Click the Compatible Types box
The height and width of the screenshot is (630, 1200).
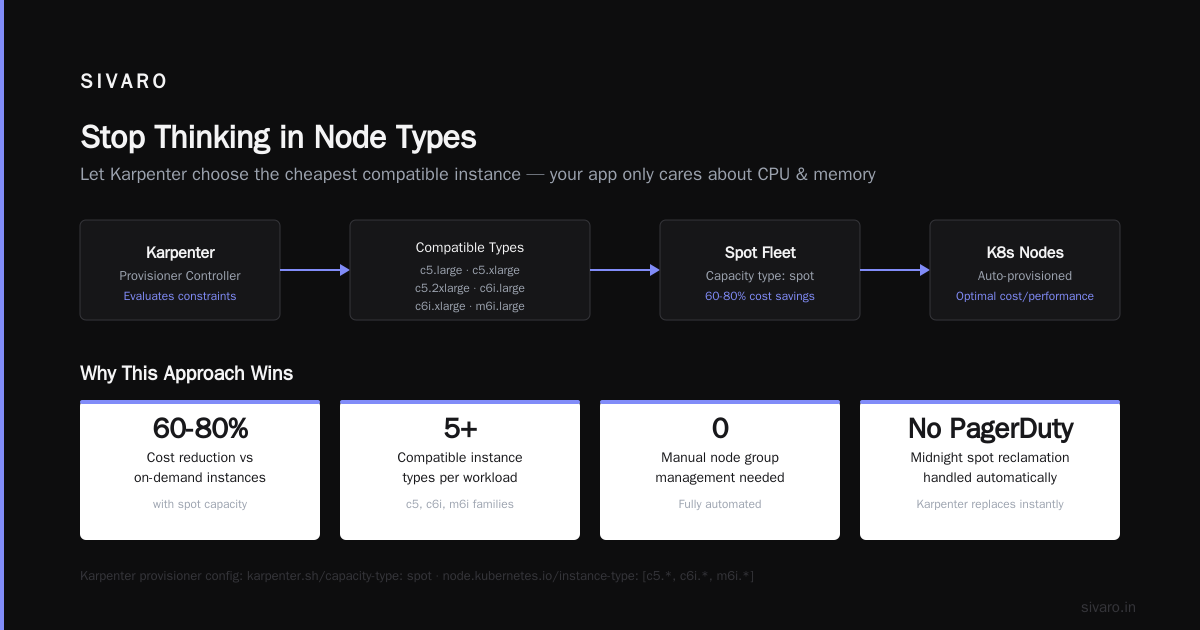[x=470, y=270]
